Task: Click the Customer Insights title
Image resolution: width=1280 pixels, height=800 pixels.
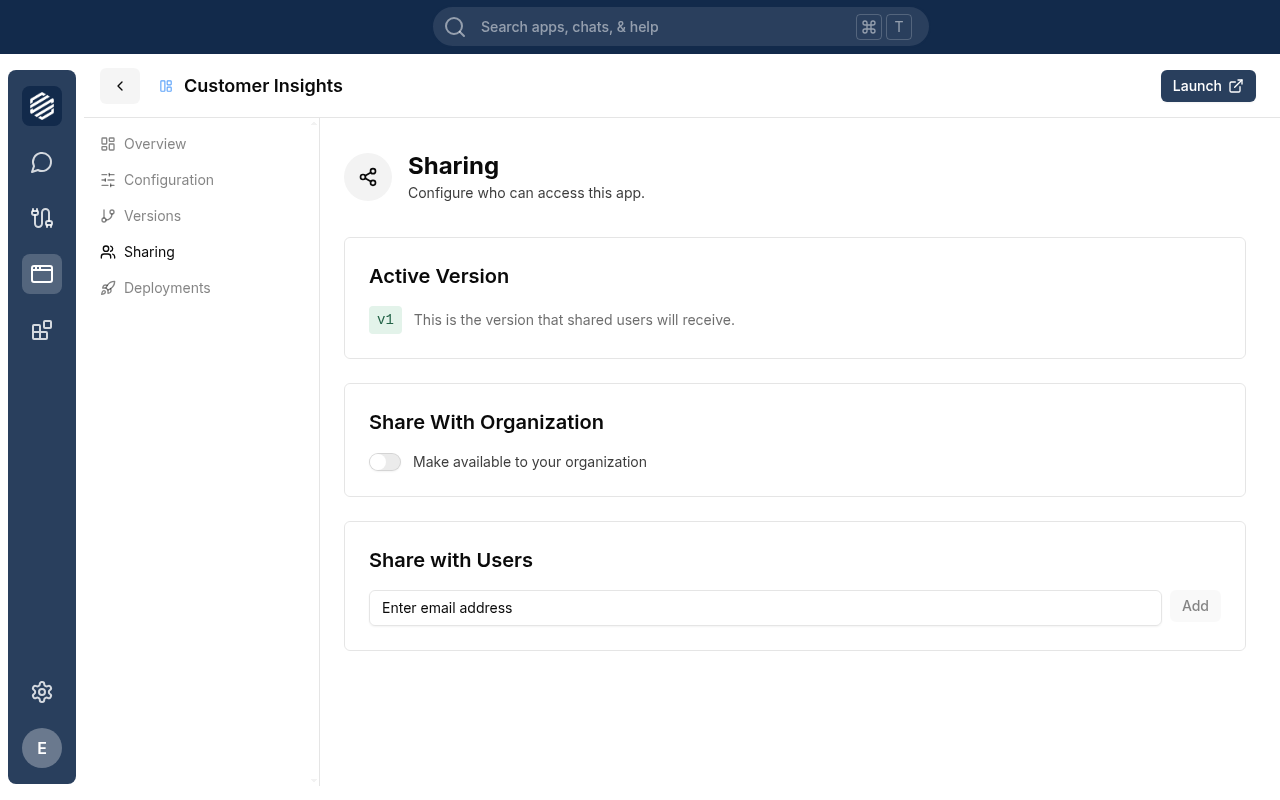Action: [x=263, y=86]
